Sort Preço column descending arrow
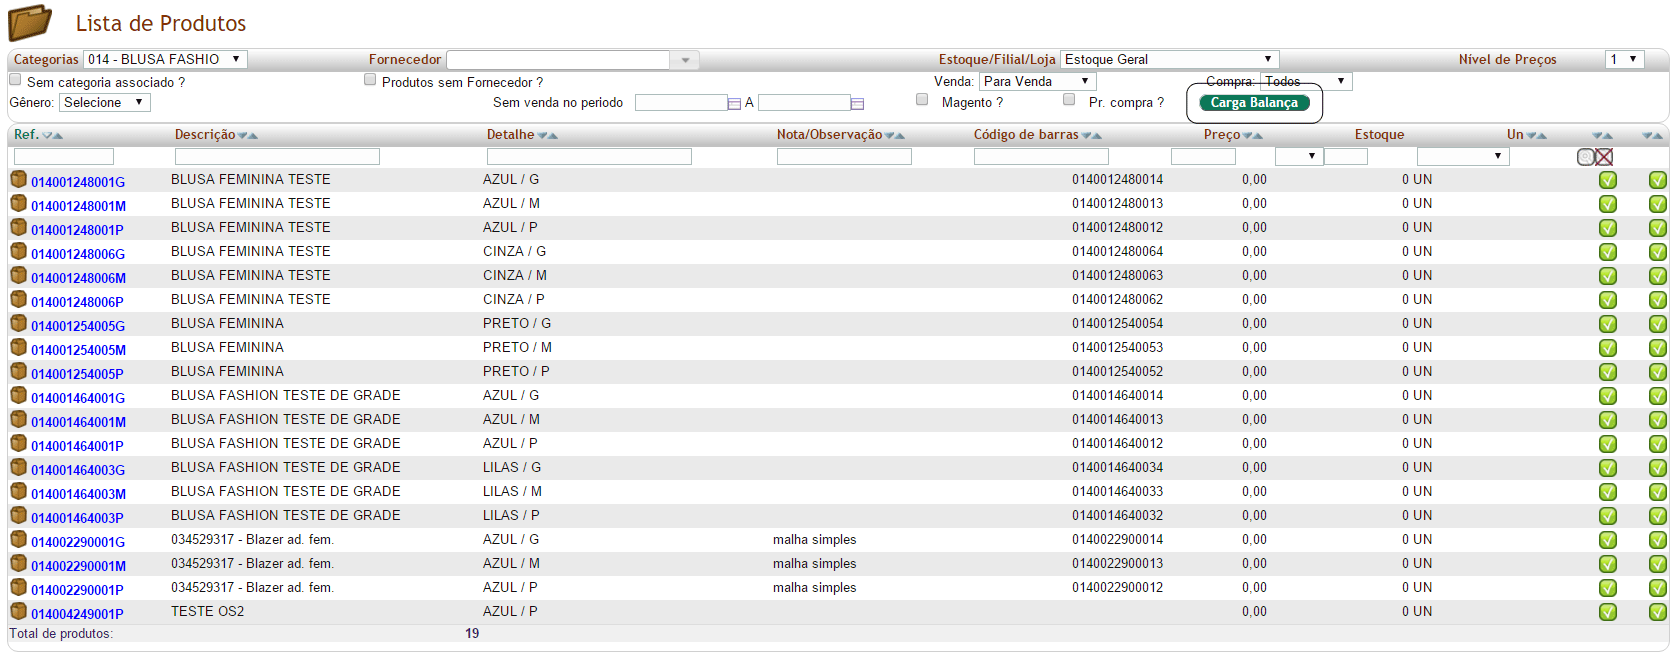The image size is (1676, 653). (x=1247, y=136)
